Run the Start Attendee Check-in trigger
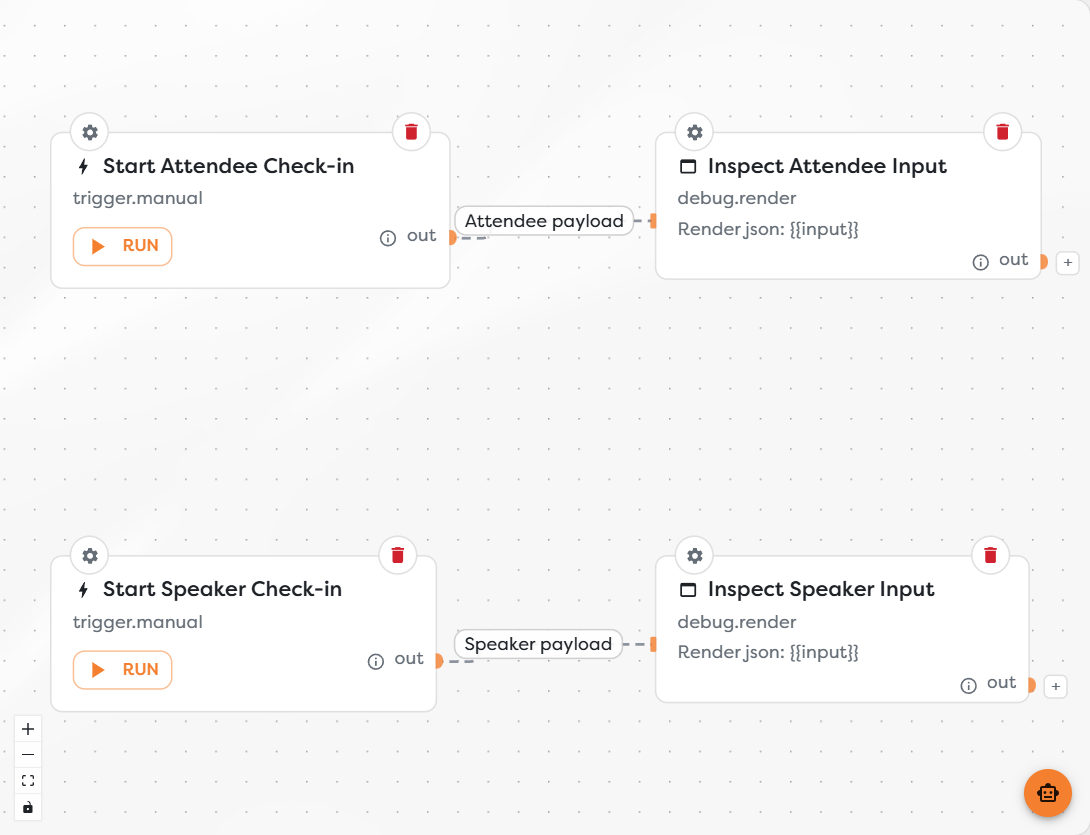 click(x=122, y=246)
